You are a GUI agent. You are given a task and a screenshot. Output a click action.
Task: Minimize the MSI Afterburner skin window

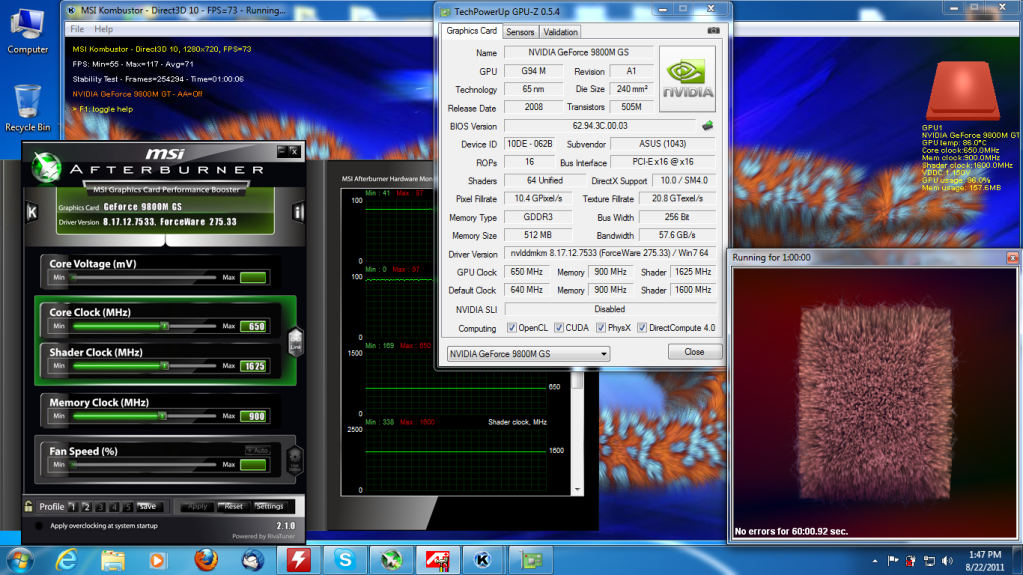pyautogui.click(x=282, y=151)
